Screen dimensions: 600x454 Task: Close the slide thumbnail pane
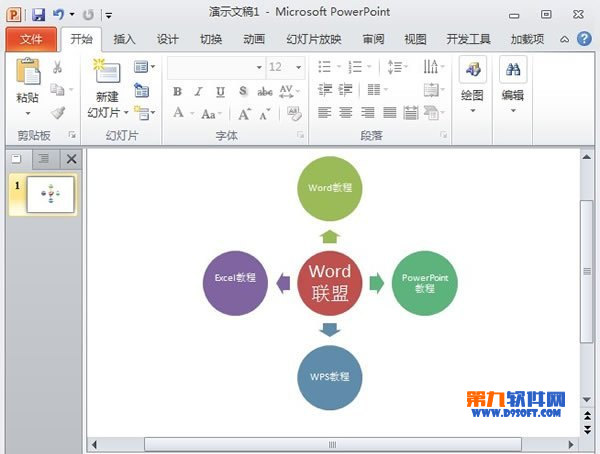[71, 159]
